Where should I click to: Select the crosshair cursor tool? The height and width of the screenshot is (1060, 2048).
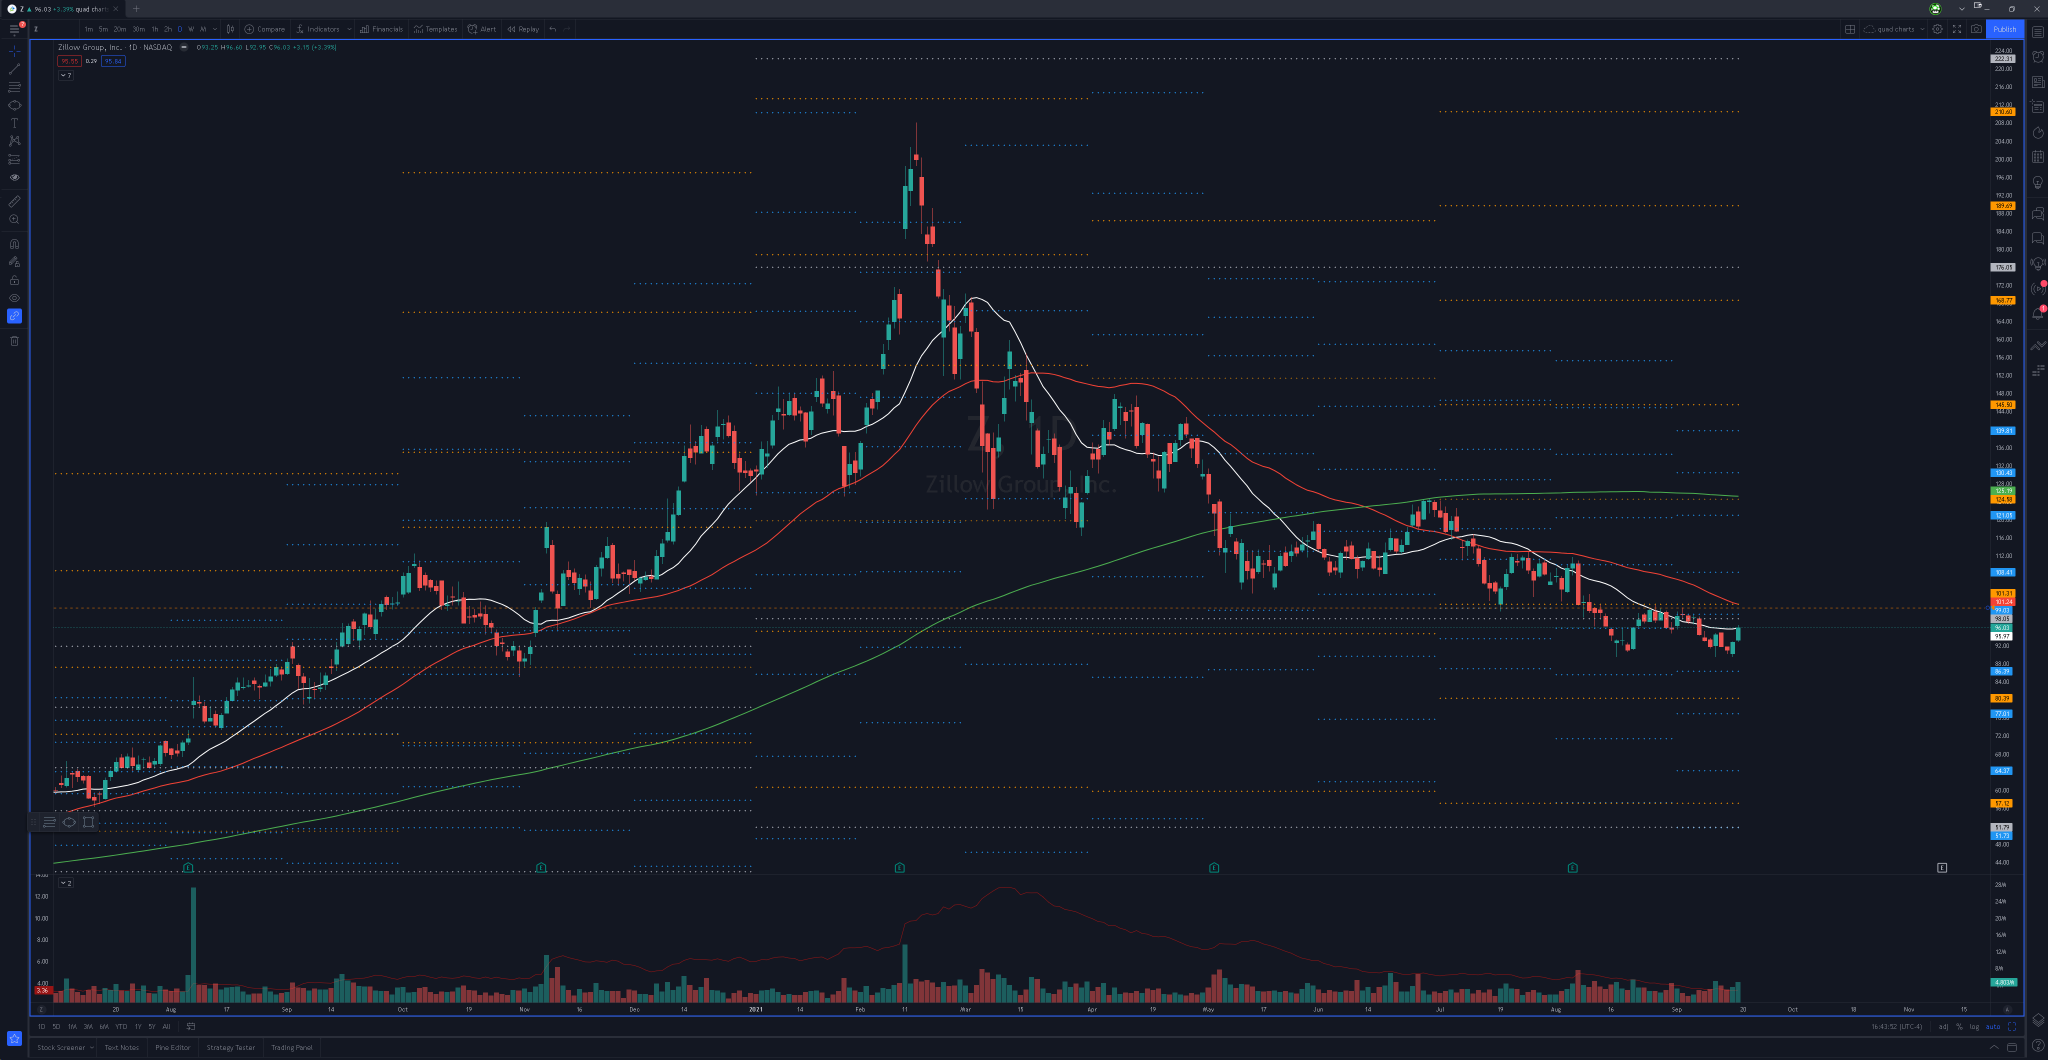pyautogui.click(x=14, y=50)
